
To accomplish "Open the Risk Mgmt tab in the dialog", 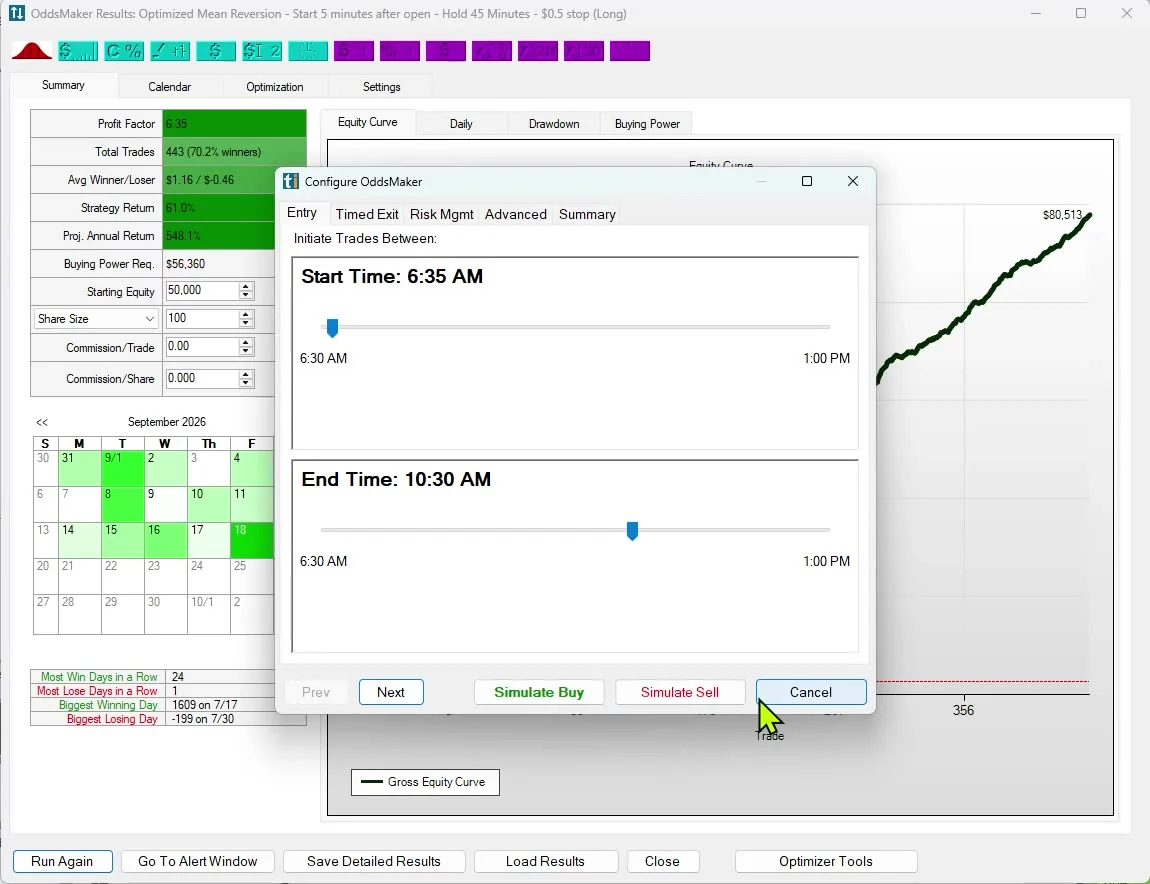I will coord(442,214).
